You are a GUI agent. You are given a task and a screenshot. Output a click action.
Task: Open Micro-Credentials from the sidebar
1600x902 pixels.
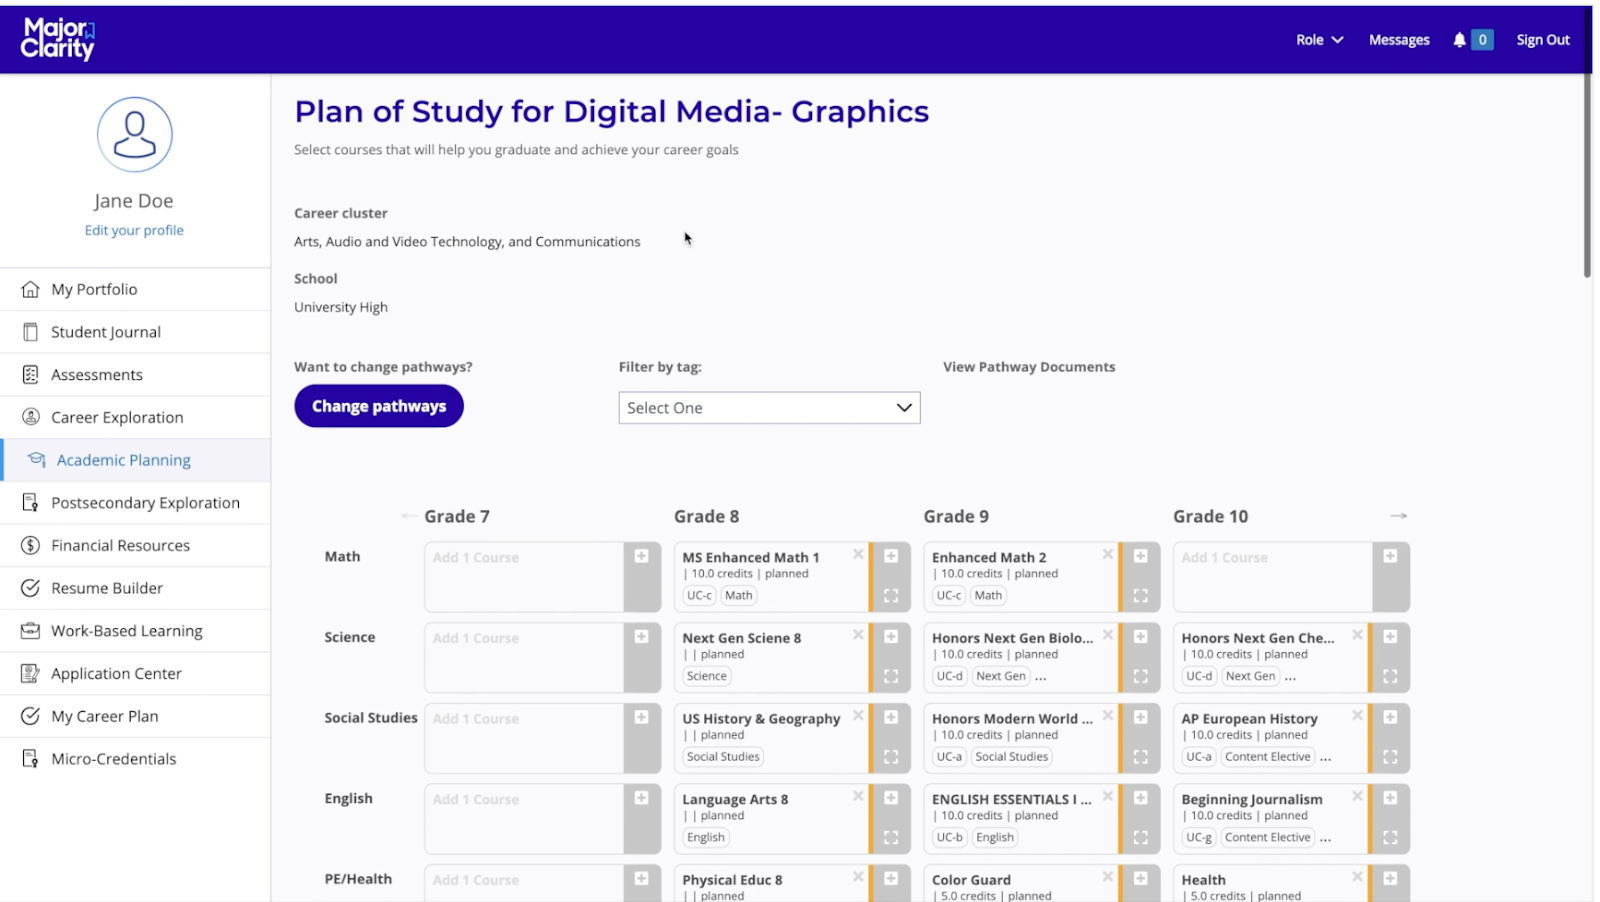coord(113,759)
